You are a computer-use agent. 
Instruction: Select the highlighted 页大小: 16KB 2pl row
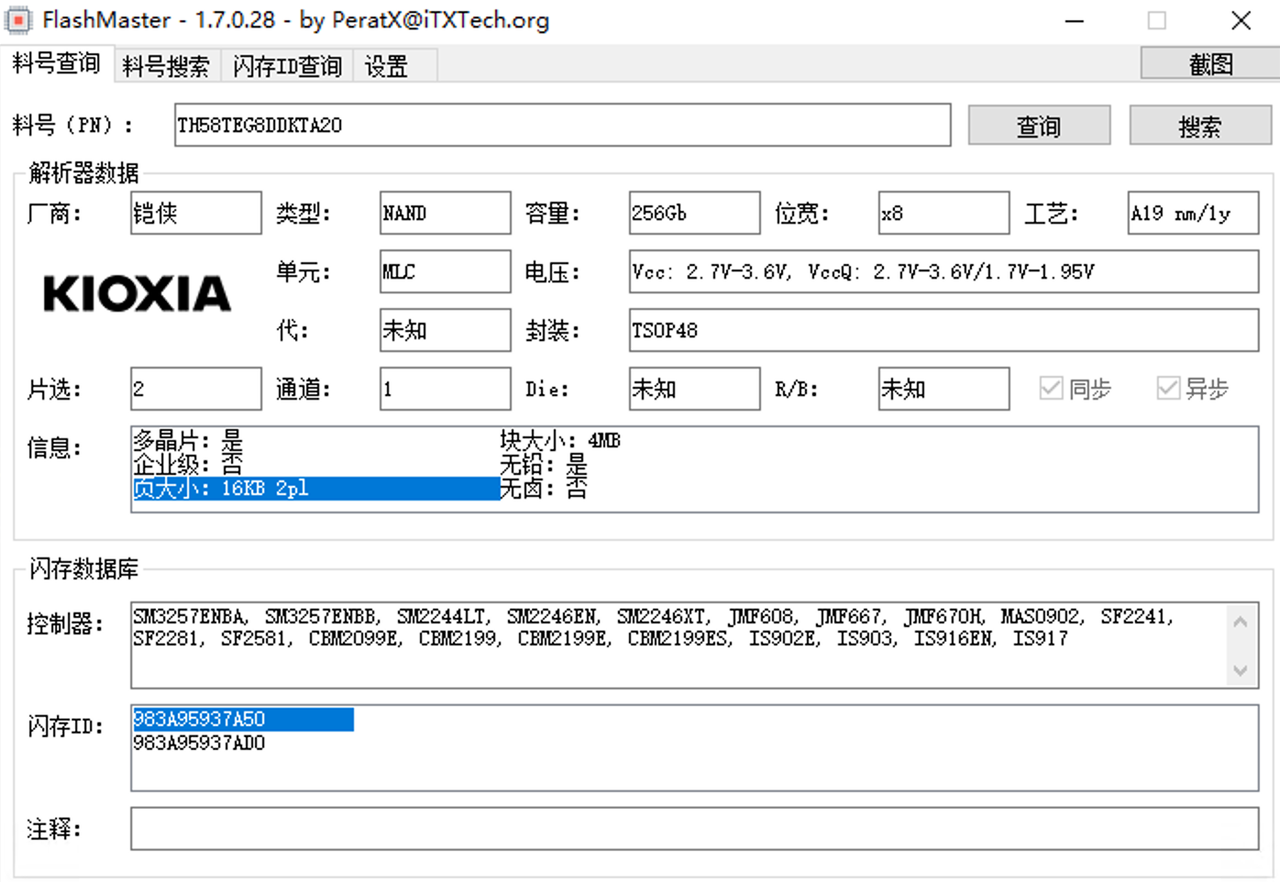[x=316, y=488]
